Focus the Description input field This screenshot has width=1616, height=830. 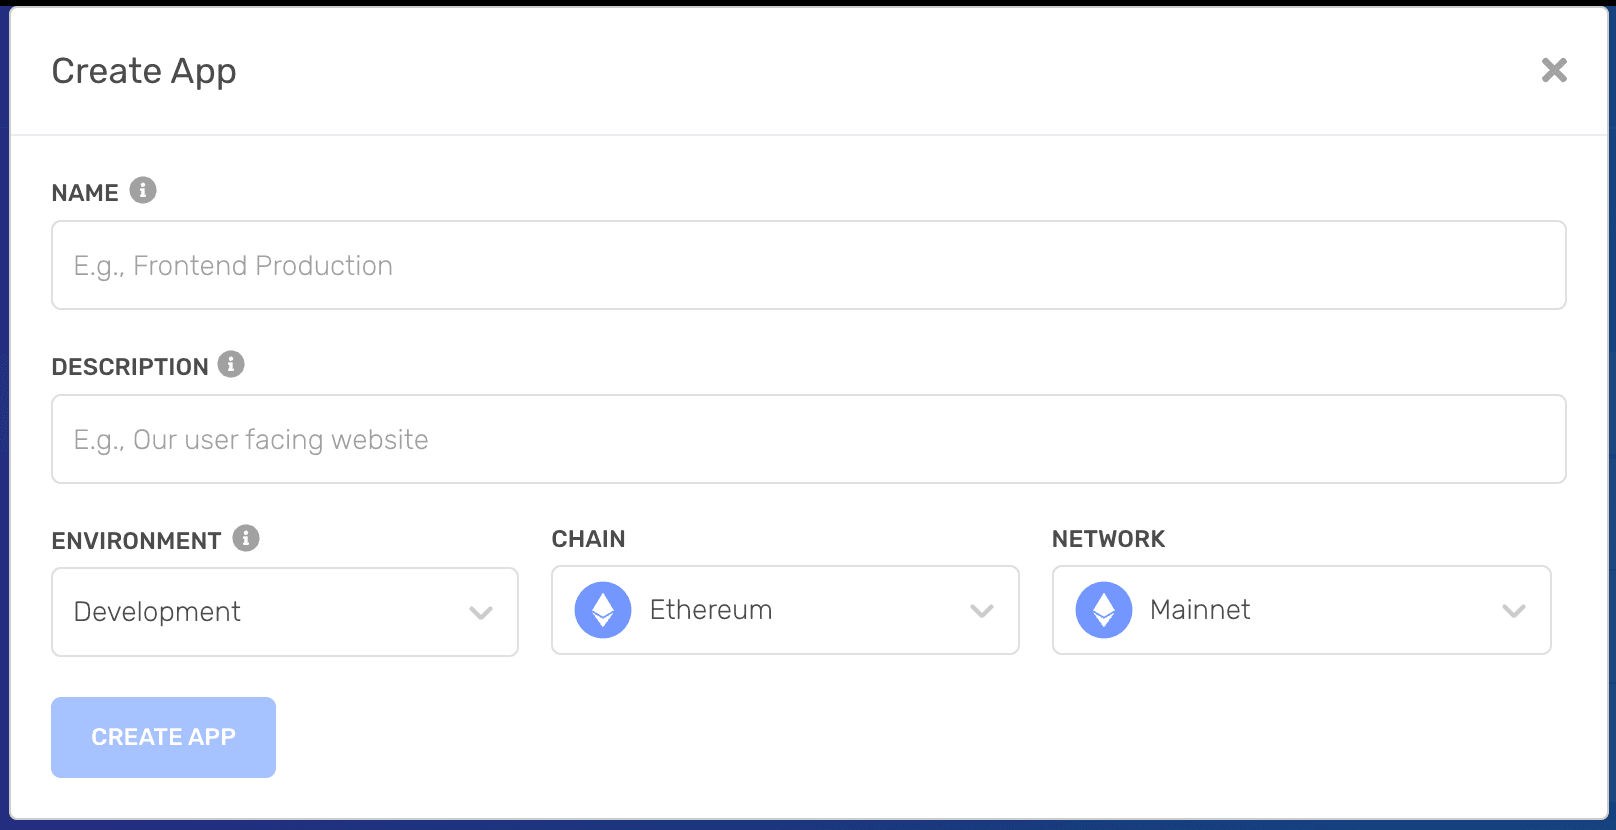click(808, 439)
